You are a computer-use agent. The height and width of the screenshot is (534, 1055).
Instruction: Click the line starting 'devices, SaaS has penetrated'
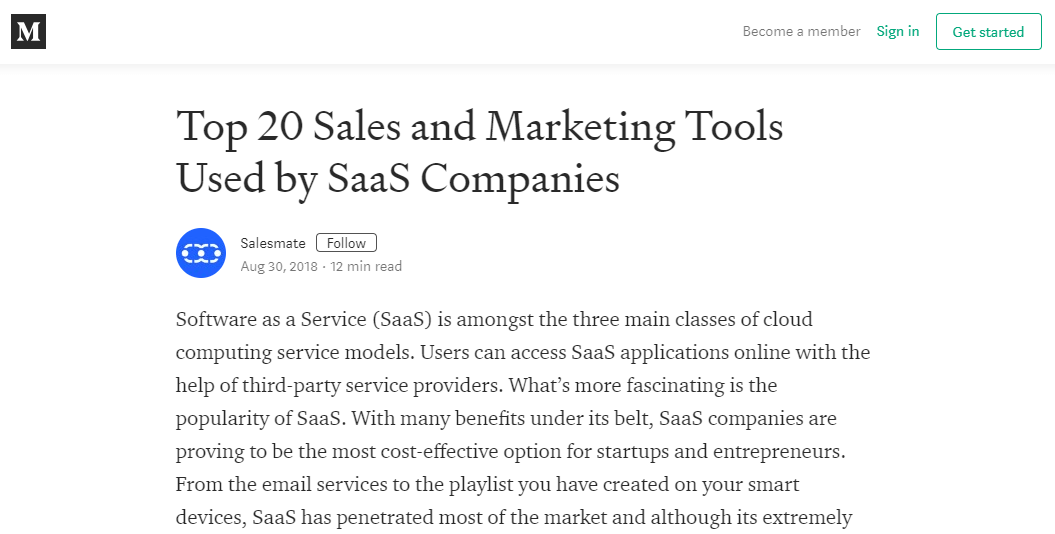coord(514,517)
